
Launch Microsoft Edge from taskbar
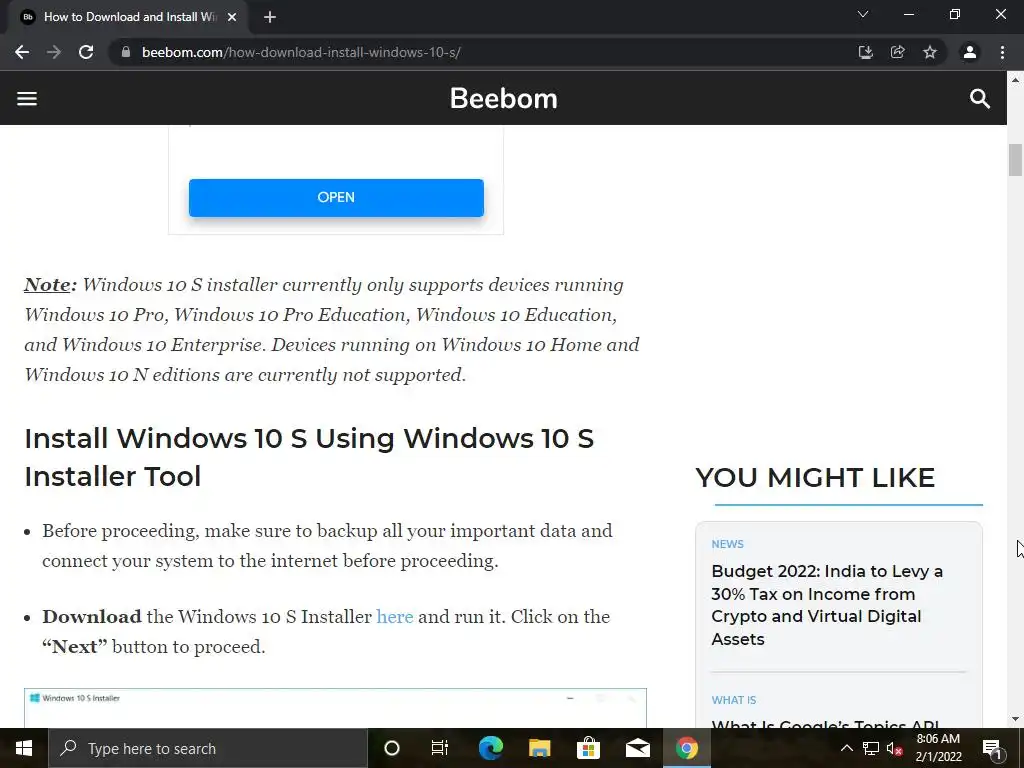490,748
